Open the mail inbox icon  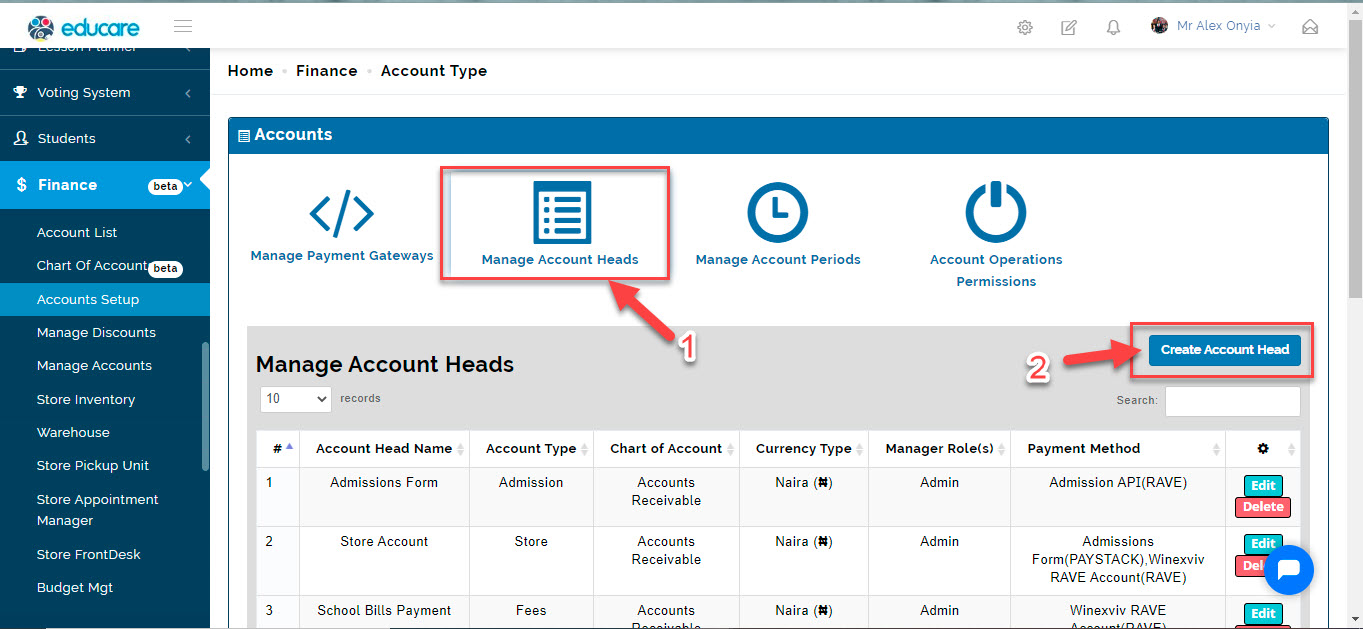coord(1310,27)
